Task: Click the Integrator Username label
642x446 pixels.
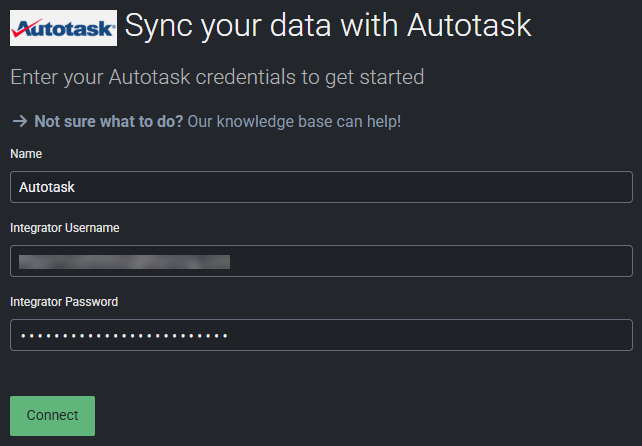Action: [x=65, y=228]
